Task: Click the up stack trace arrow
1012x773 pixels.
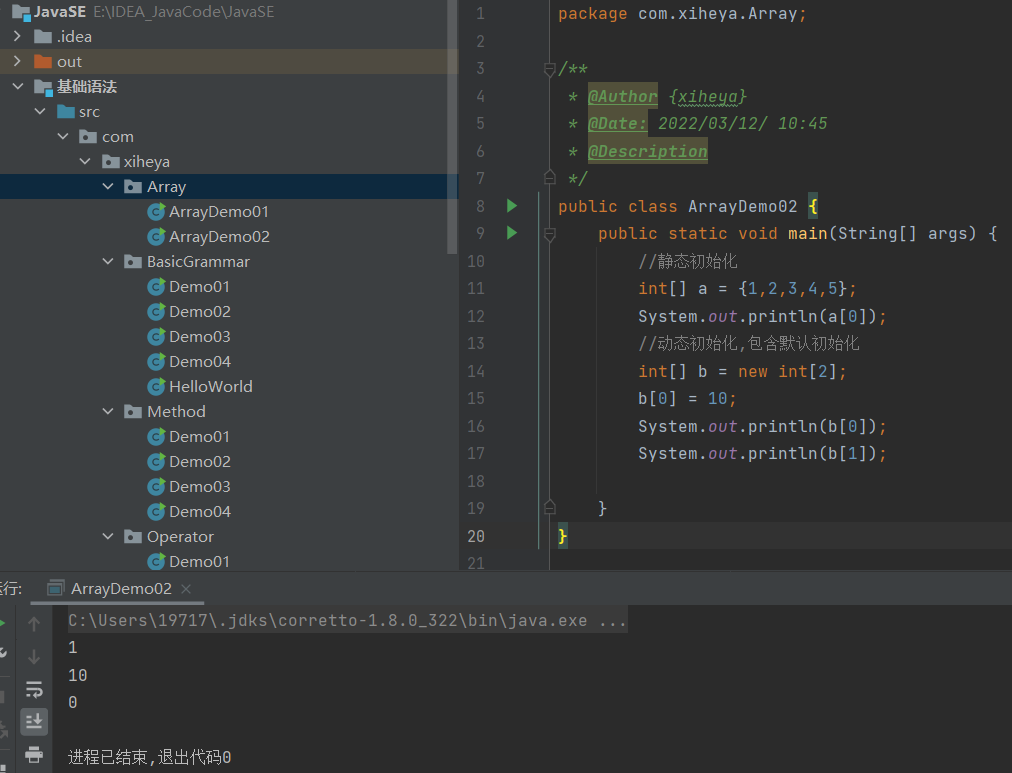Action: [x=34, y=623]
